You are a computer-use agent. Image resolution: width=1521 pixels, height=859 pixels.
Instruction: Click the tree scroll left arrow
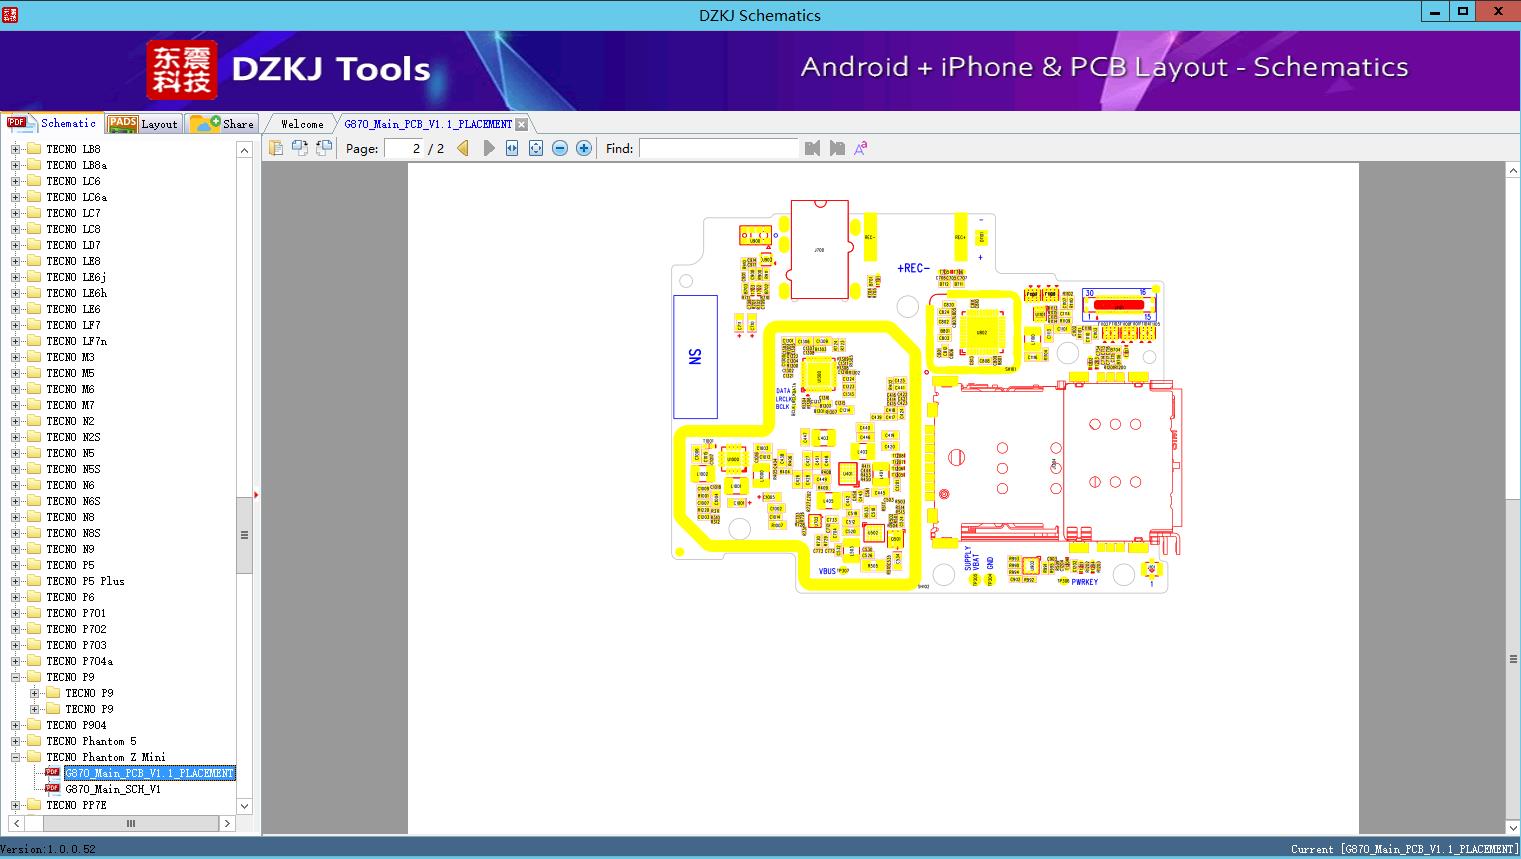pos(17,823)
